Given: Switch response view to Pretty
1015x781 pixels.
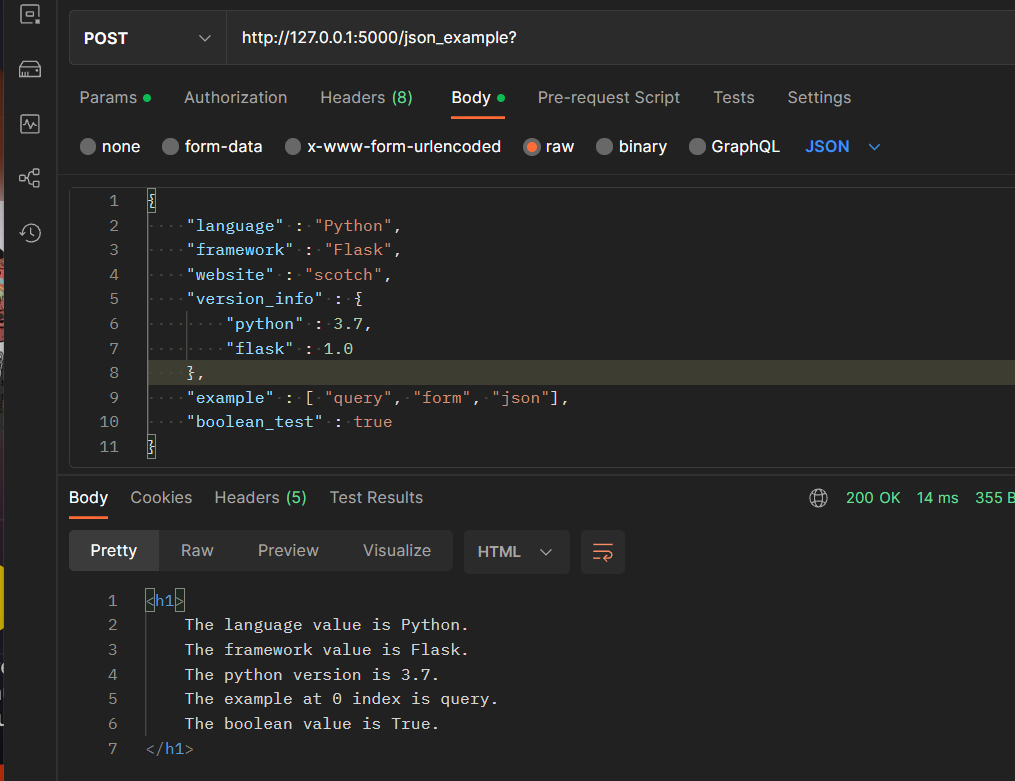Looking at the screenshot, I should (x=114, y=551).
